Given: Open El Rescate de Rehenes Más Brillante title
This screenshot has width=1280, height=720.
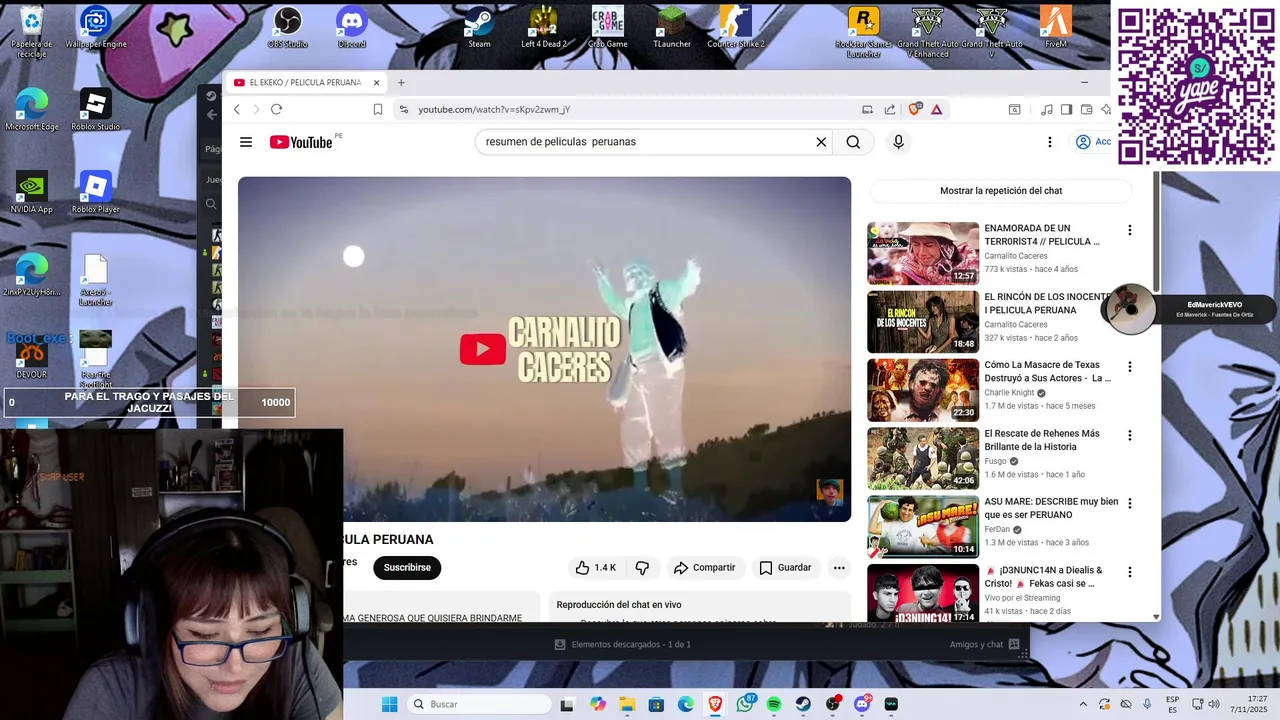Looking at the screenshot, I should click(x=1042, y=440).
